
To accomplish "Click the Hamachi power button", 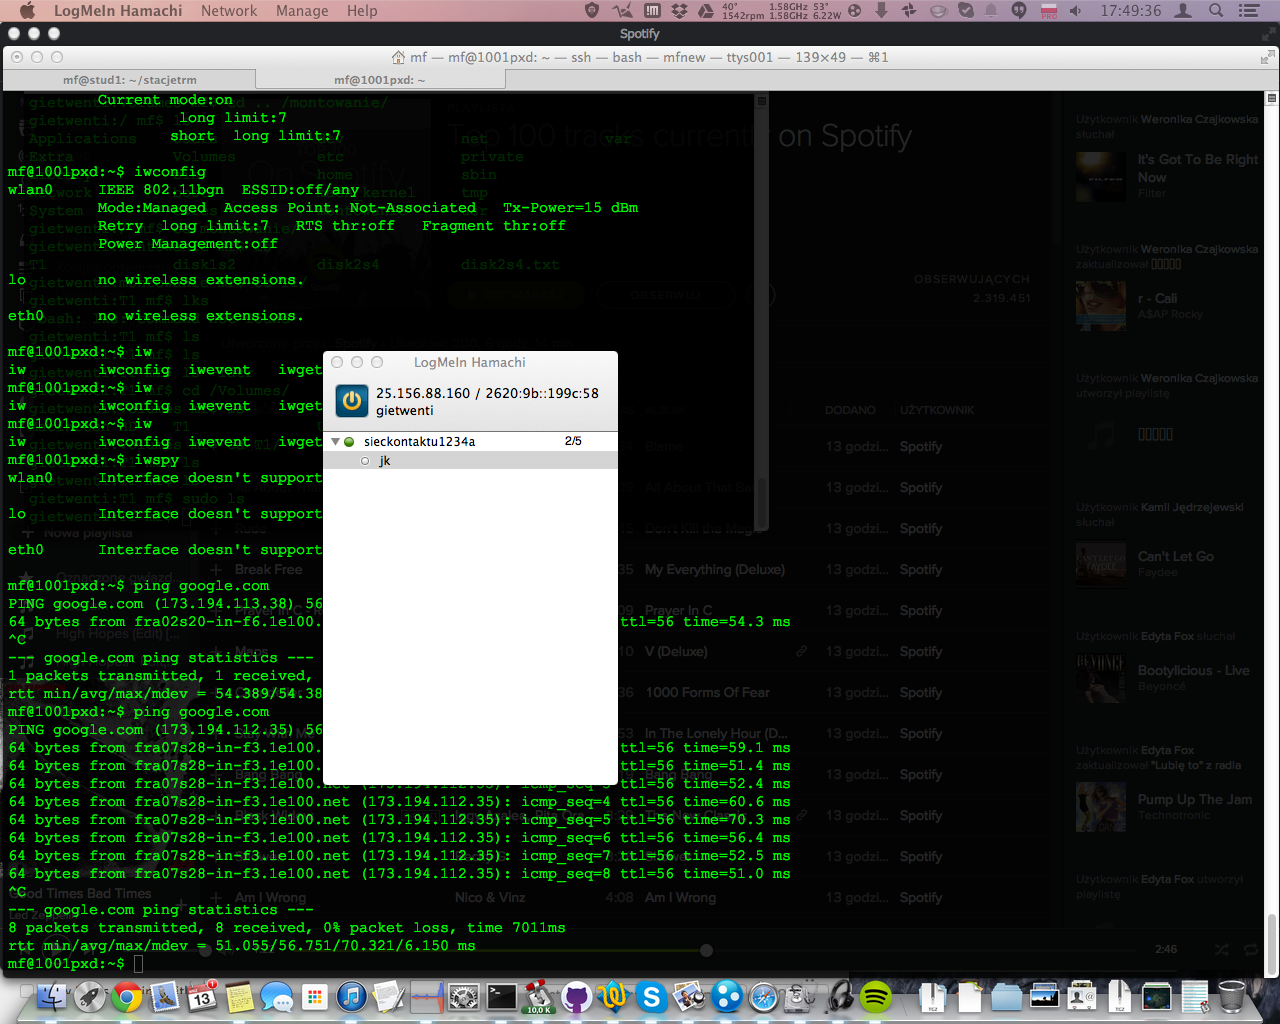I will tap(352, 401).
